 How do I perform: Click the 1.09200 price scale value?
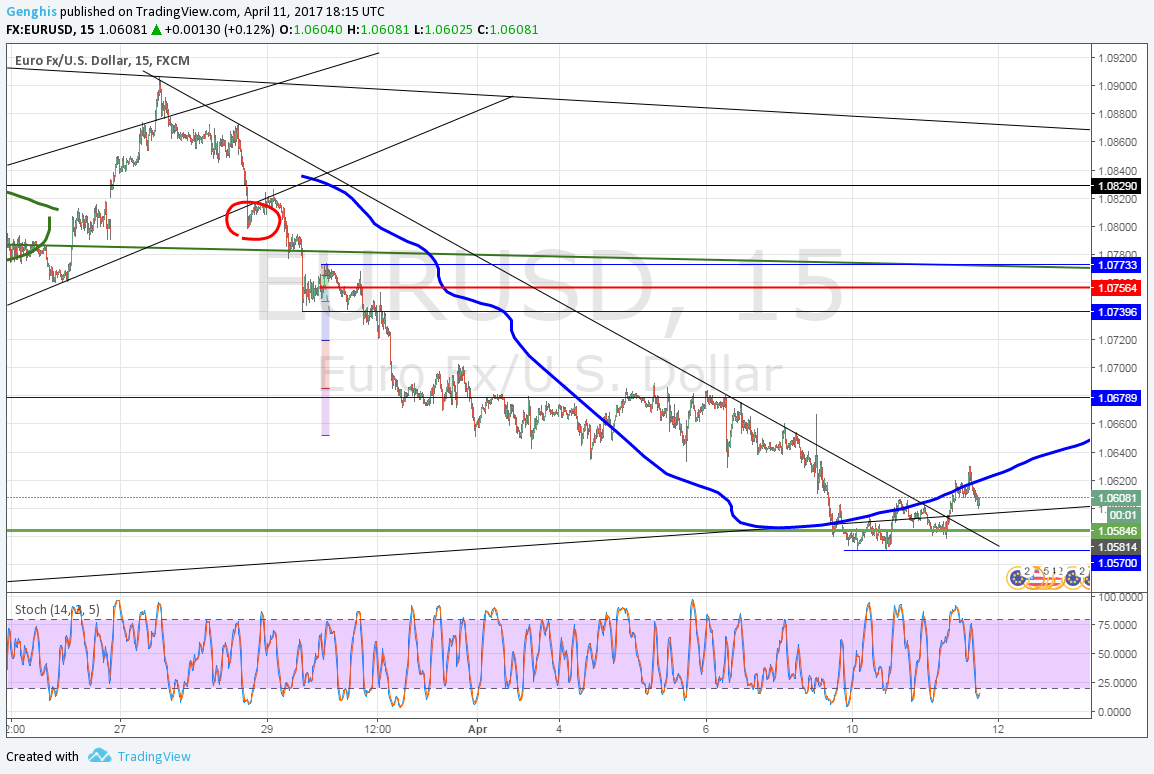pos(1117,57)
